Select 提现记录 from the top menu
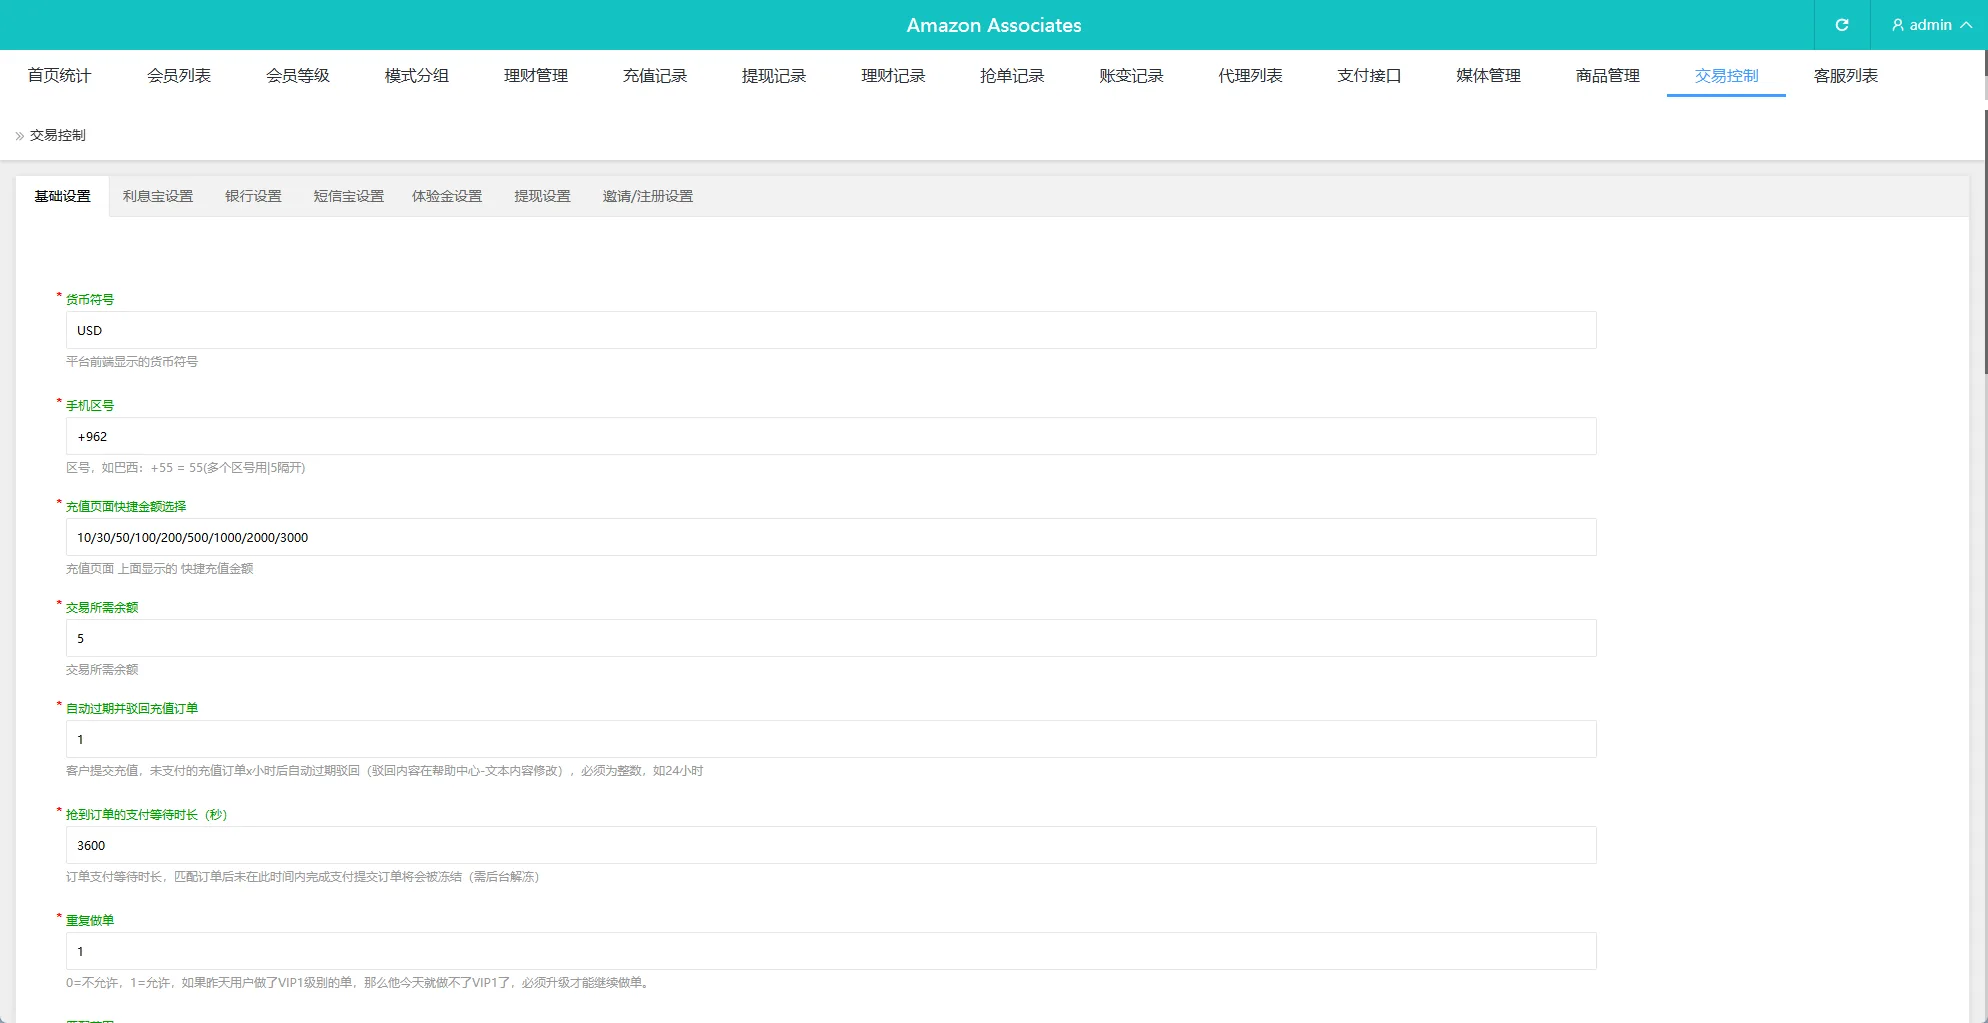Screen dimensions: 1988x1023 click(x=773, y=76)
